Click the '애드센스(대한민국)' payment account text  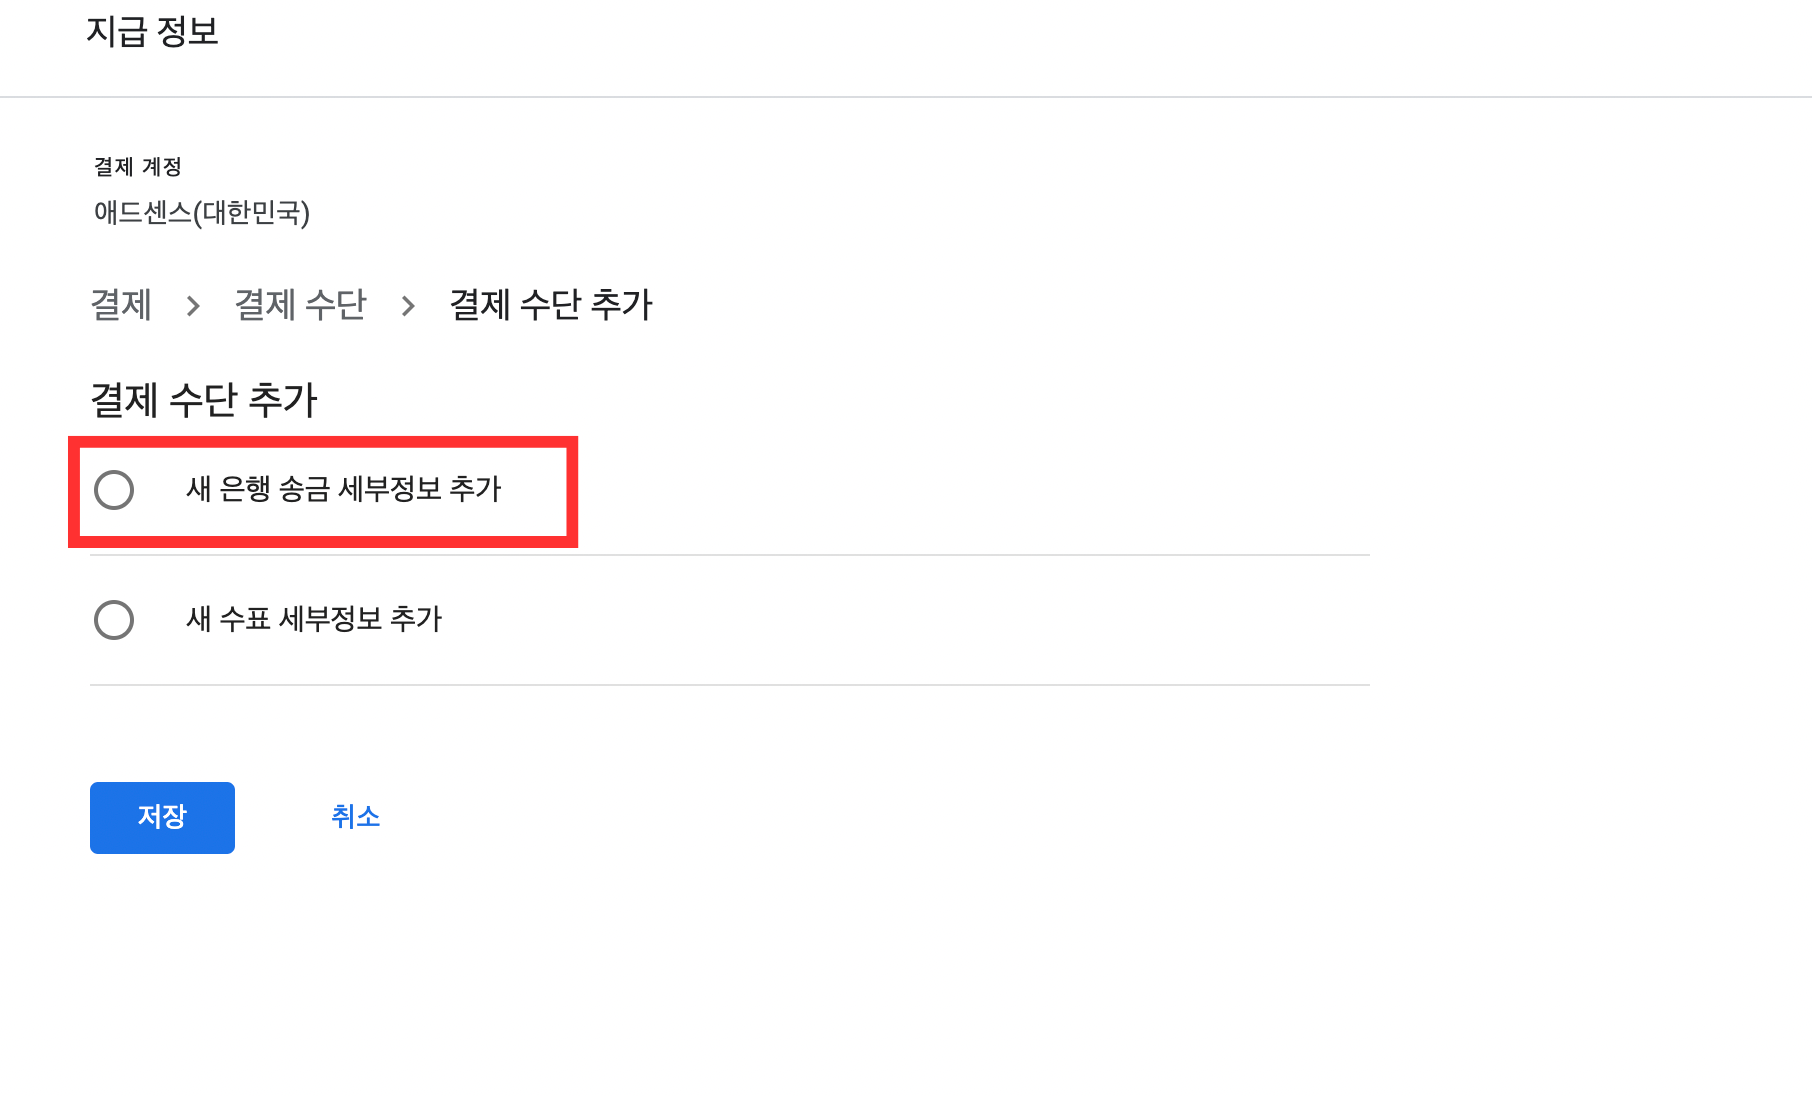(x=201, y=213)
